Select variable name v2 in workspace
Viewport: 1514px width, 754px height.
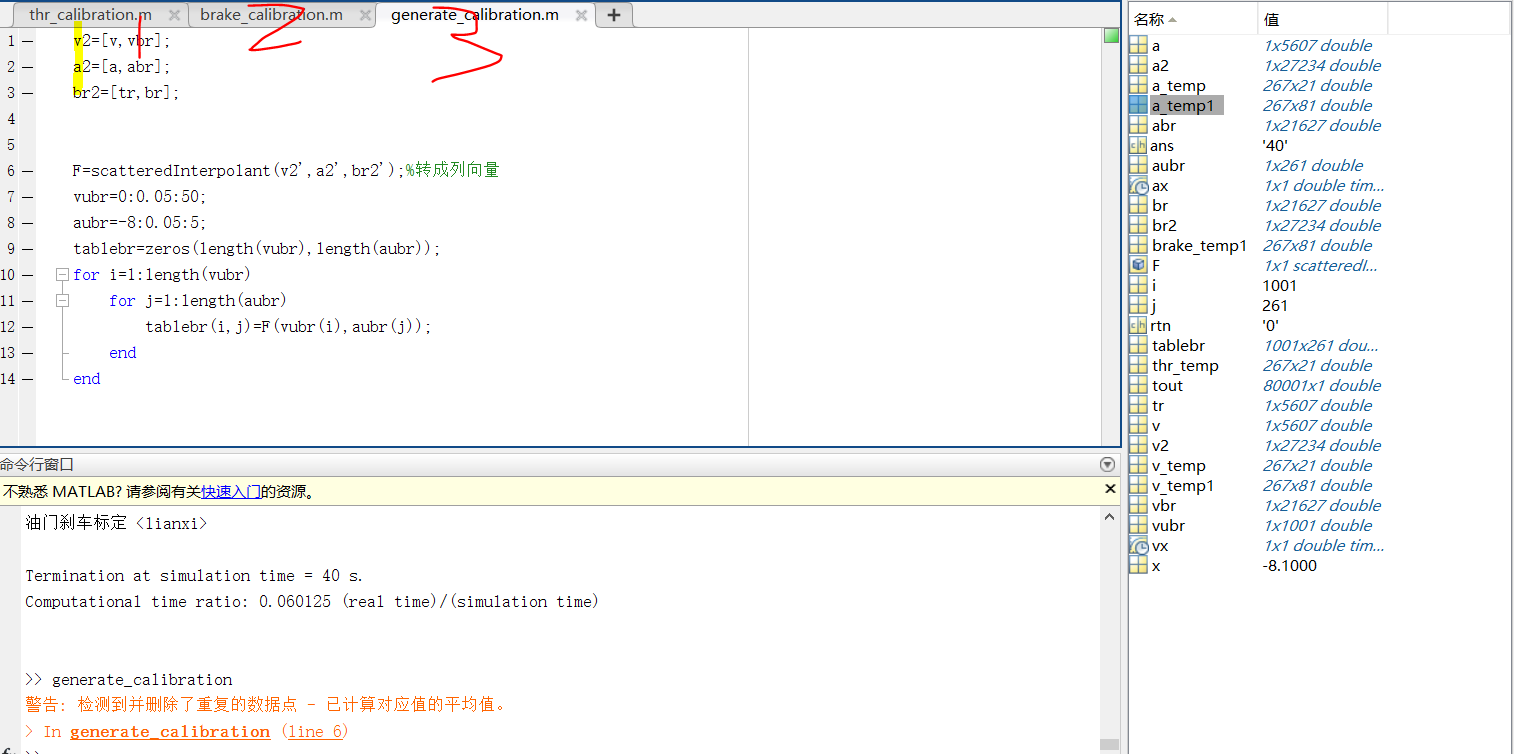tap(1160, 445)
